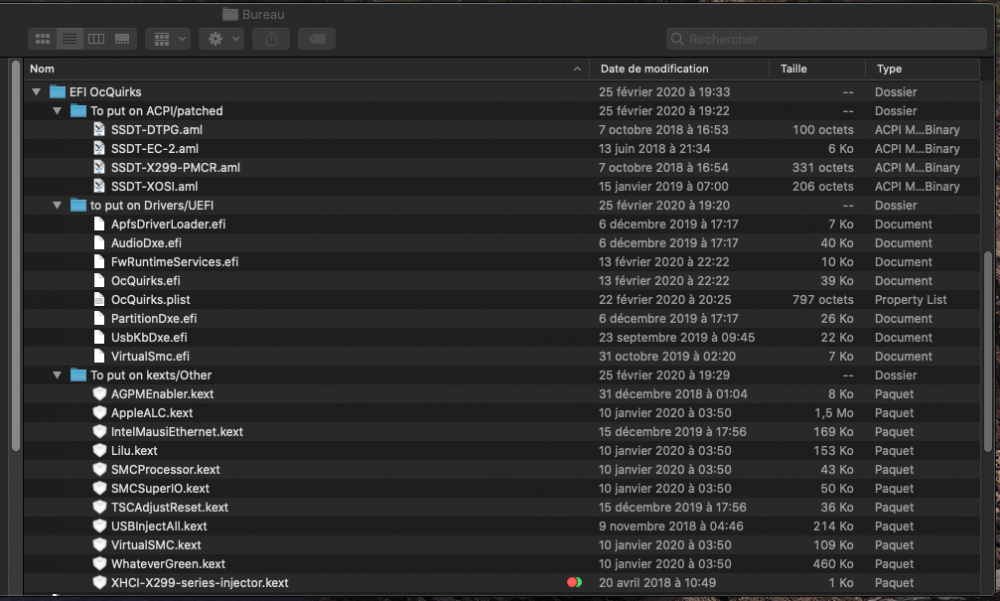Click the left sidebar scrollbar
This screenshot has height=601, width=1000.
(x=15, y=255)
